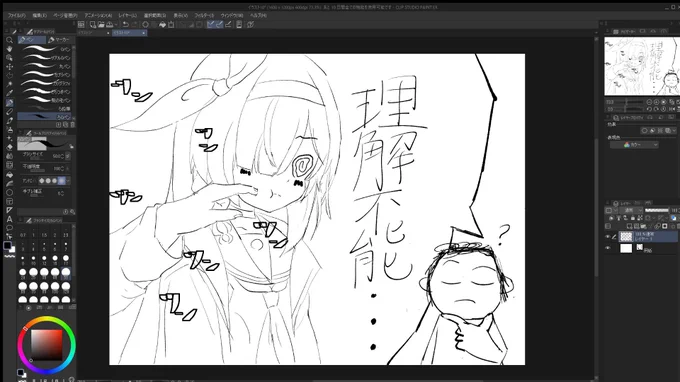Select the Eyedropper tool

(x=9, y=93)
